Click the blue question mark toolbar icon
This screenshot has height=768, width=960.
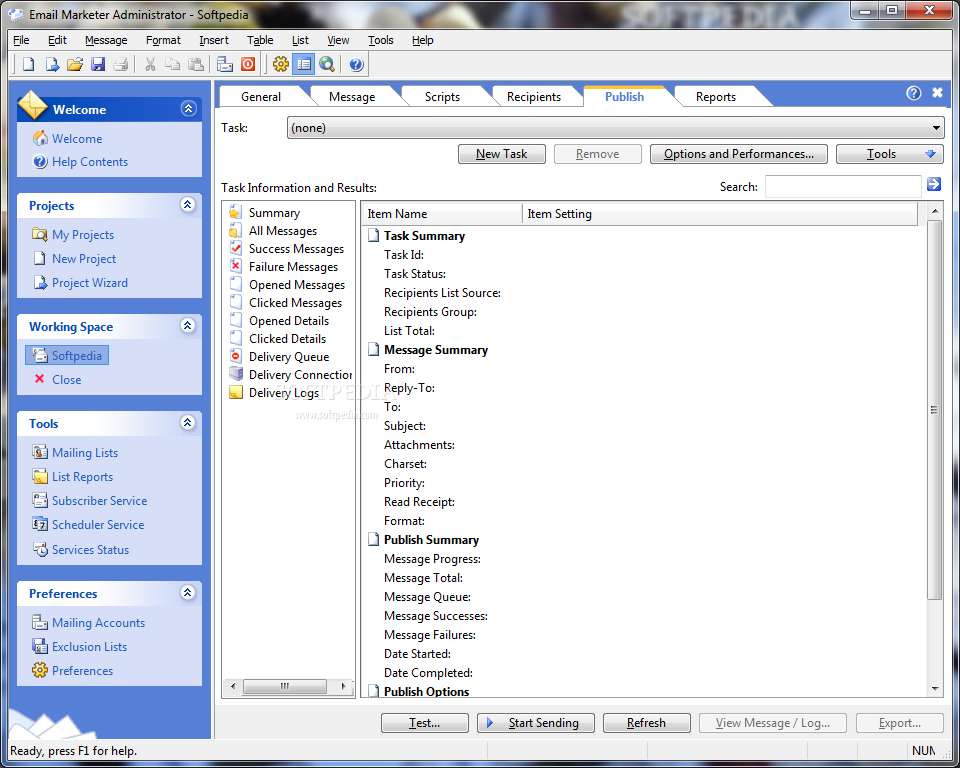[356, 64]
